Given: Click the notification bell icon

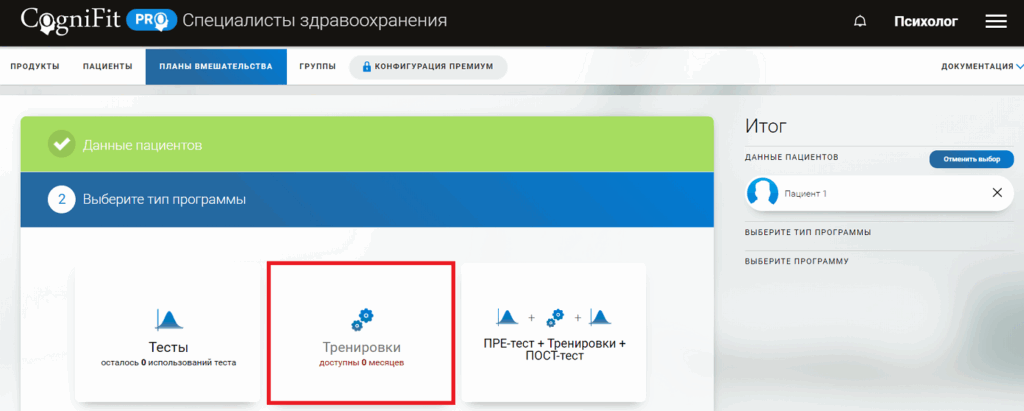Looking at the screenshot, I should pos(859,21).
